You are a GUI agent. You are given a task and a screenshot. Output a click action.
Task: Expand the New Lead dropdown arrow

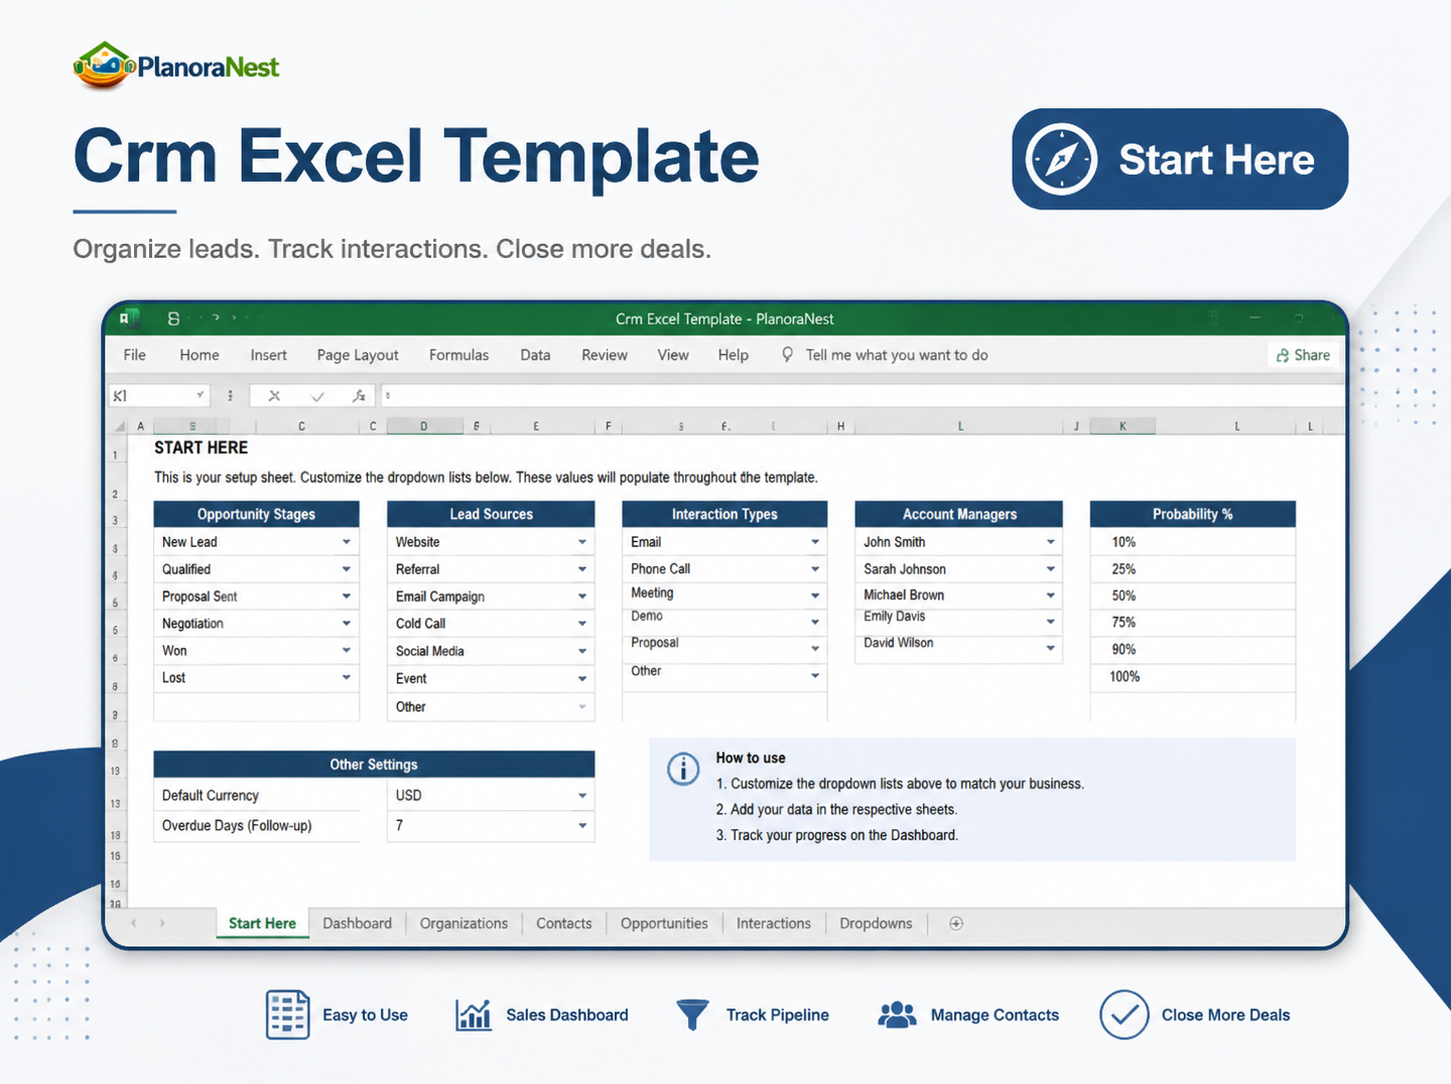tap(346, 542)
